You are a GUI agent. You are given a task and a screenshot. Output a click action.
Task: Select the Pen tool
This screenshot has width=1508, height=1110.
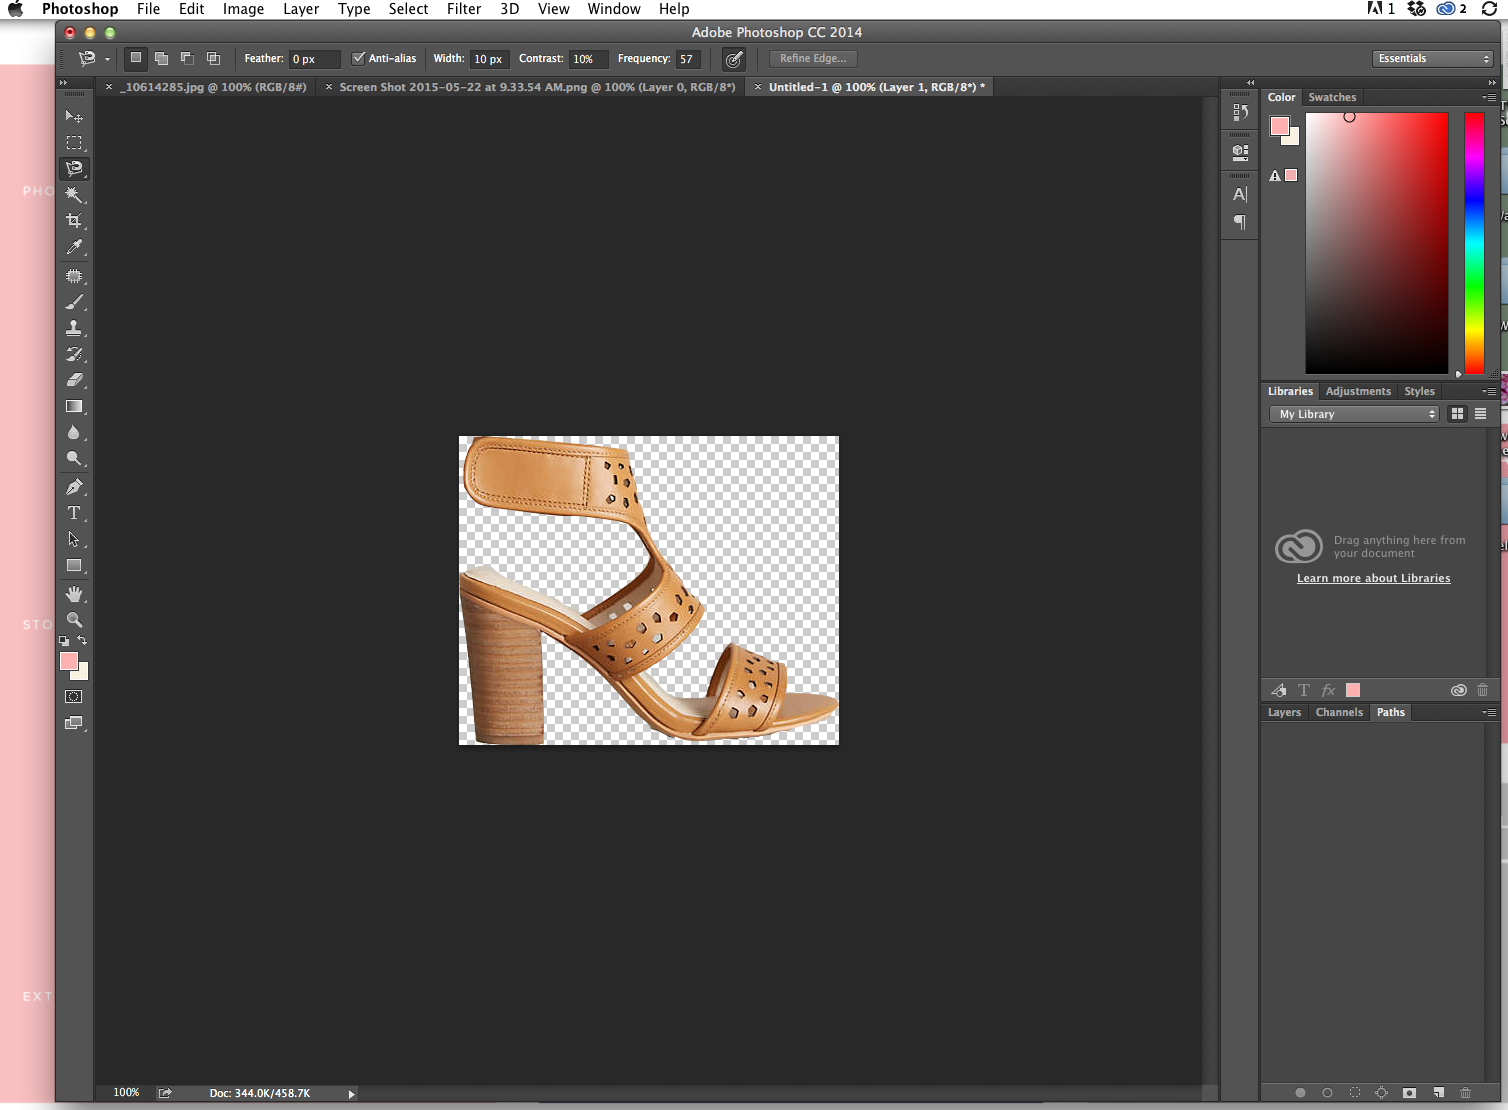point(74,487)
